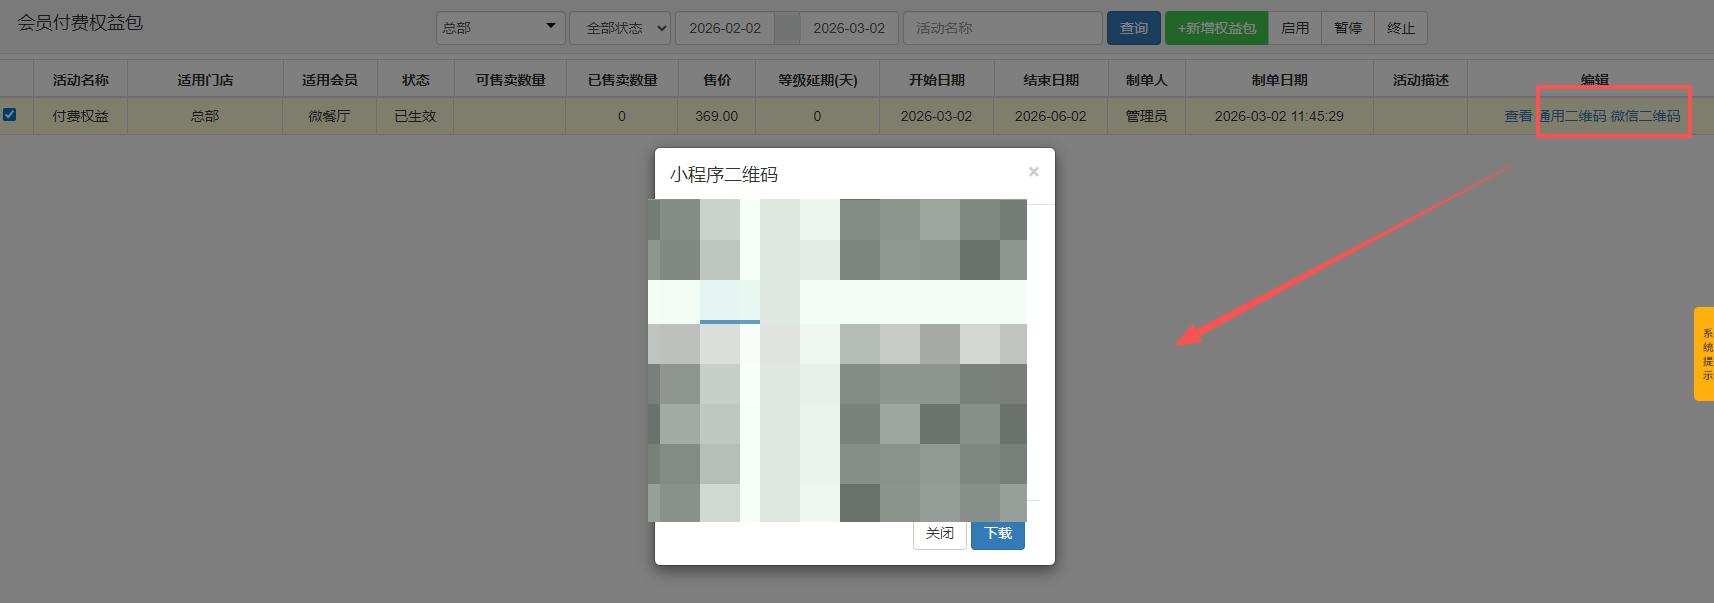Click the end date field 2026-03-02

[x=849, y=28]
